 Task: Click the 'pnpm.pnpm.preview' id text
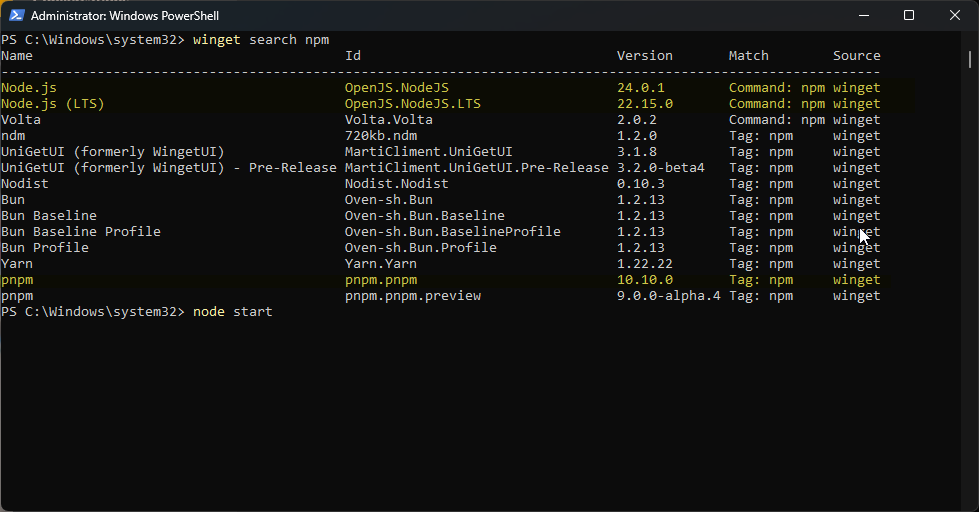pyautogui.click(x=413, y=296)
